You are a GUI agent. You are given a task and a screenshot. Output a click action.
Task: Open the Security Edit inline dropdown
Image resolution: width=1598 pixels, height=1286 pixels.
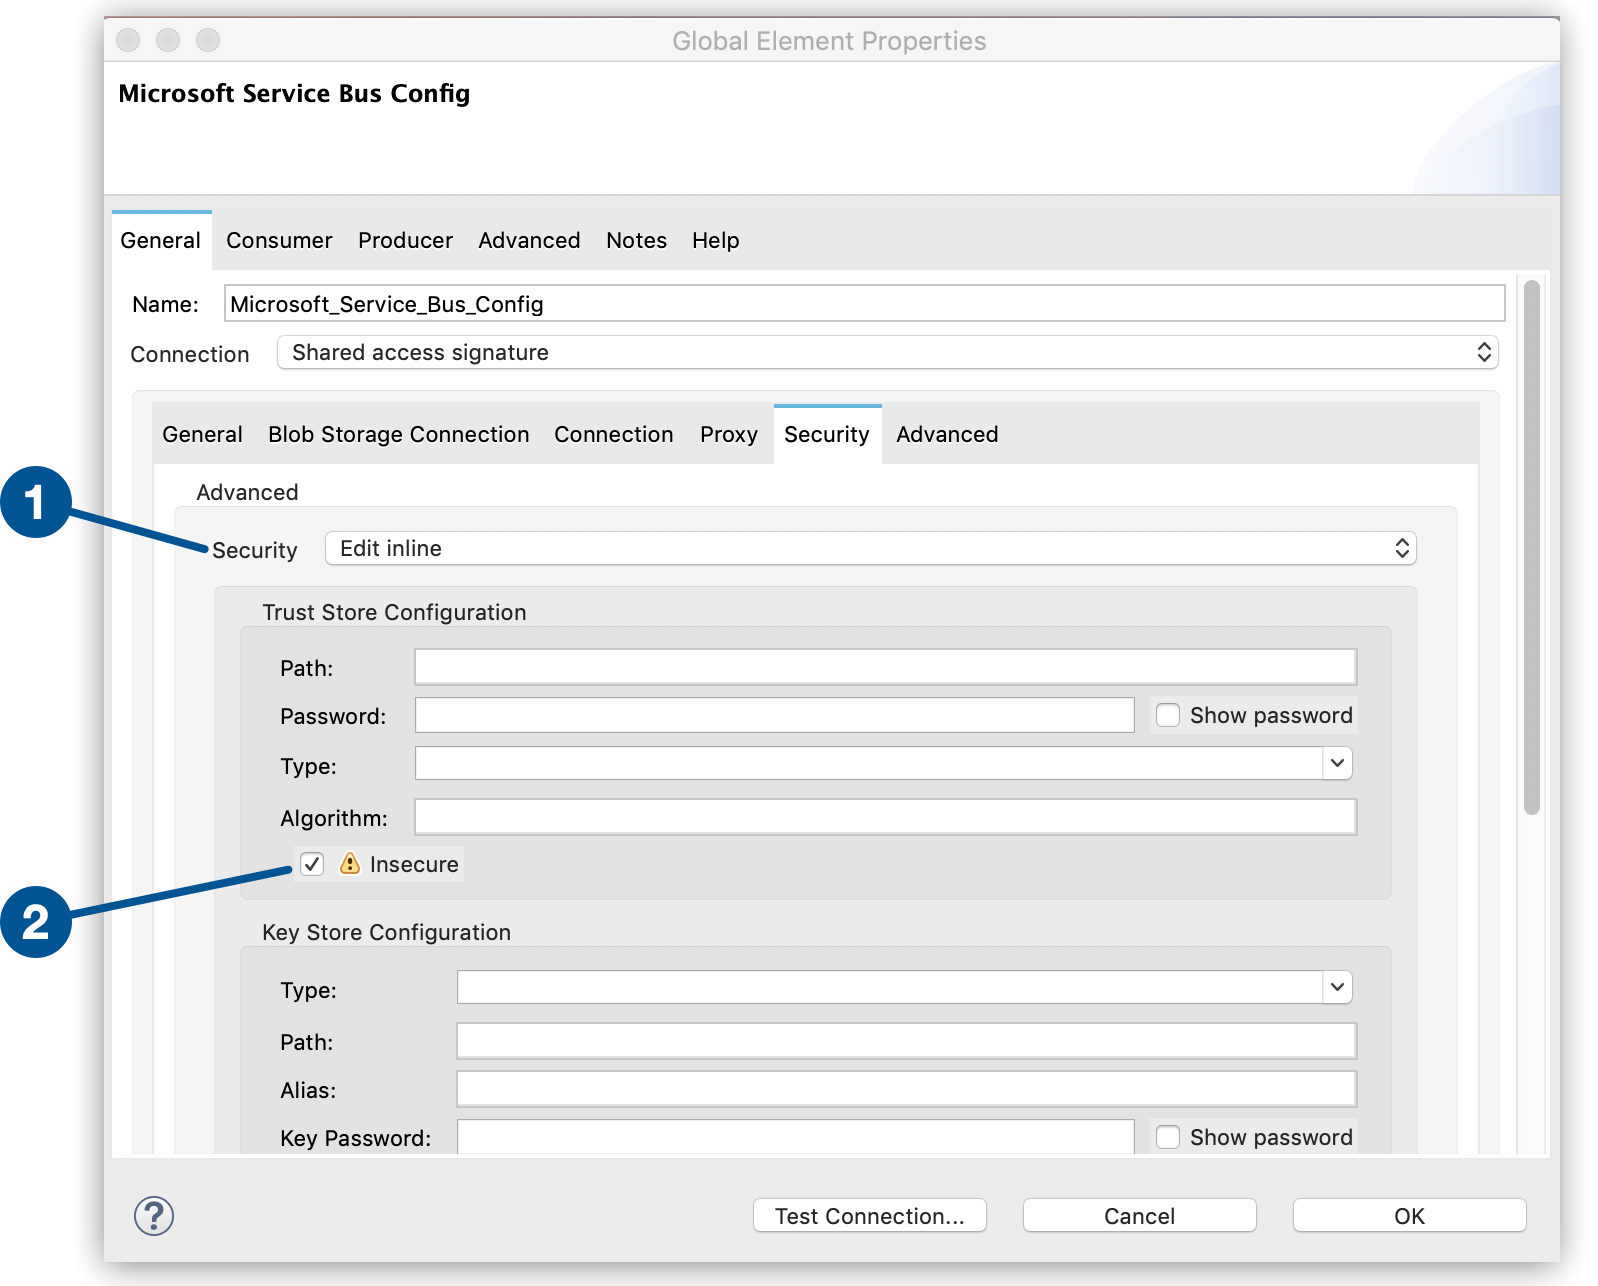pos(870,548)
